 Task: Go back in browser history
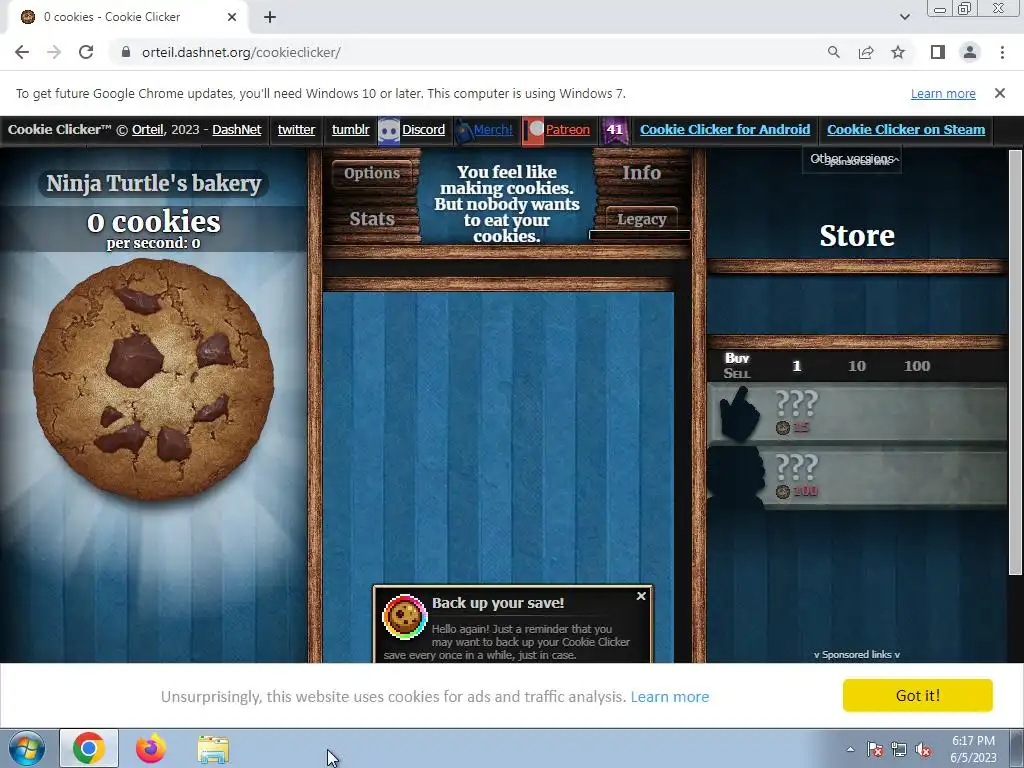pyautogui.click(x=22, y=52)
